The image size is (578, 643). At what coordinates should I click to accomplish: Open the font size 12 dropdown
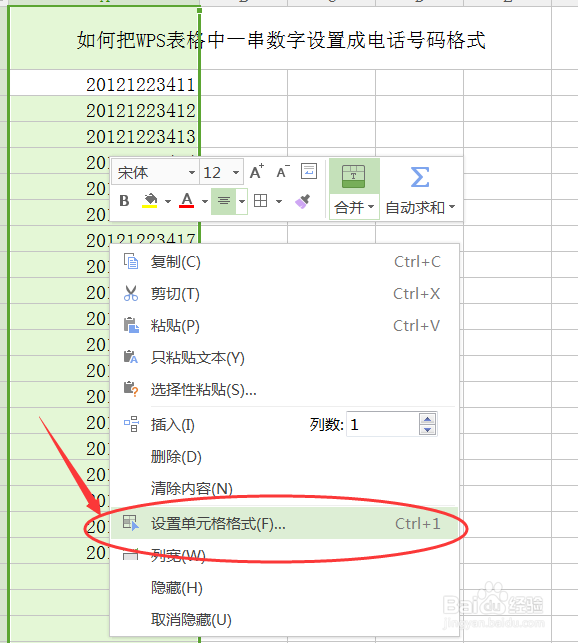tap(235, 172)
